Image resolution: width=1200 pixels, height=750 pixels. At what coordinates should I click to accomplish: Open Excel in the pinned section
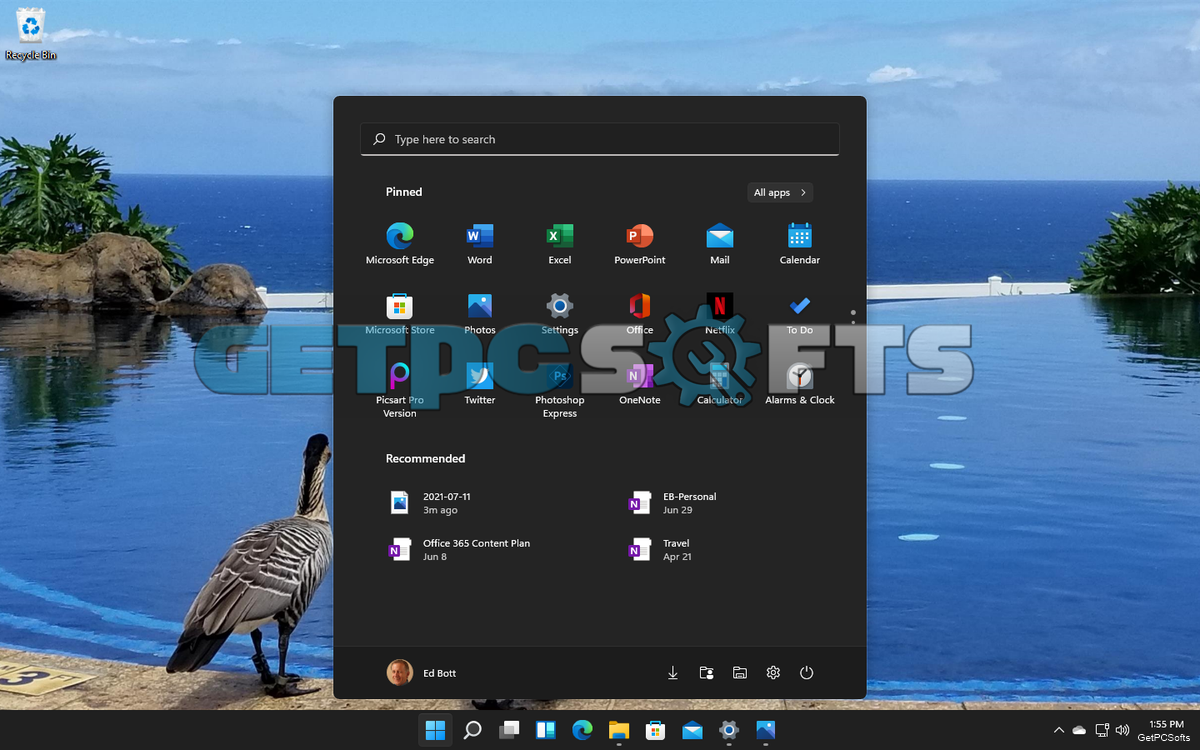click(560, 244)
